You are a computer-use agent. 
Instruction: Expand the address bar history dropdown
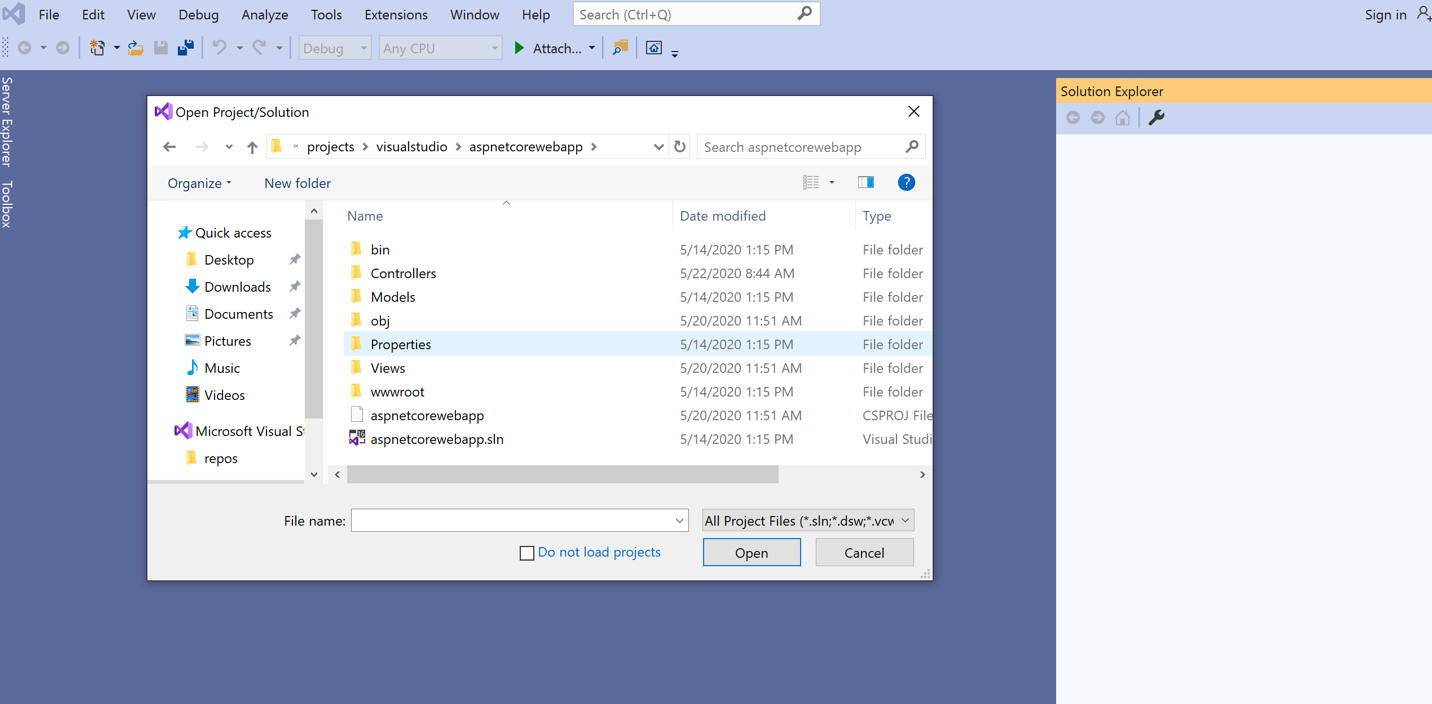pyautogui.click(x=659, y=147)
